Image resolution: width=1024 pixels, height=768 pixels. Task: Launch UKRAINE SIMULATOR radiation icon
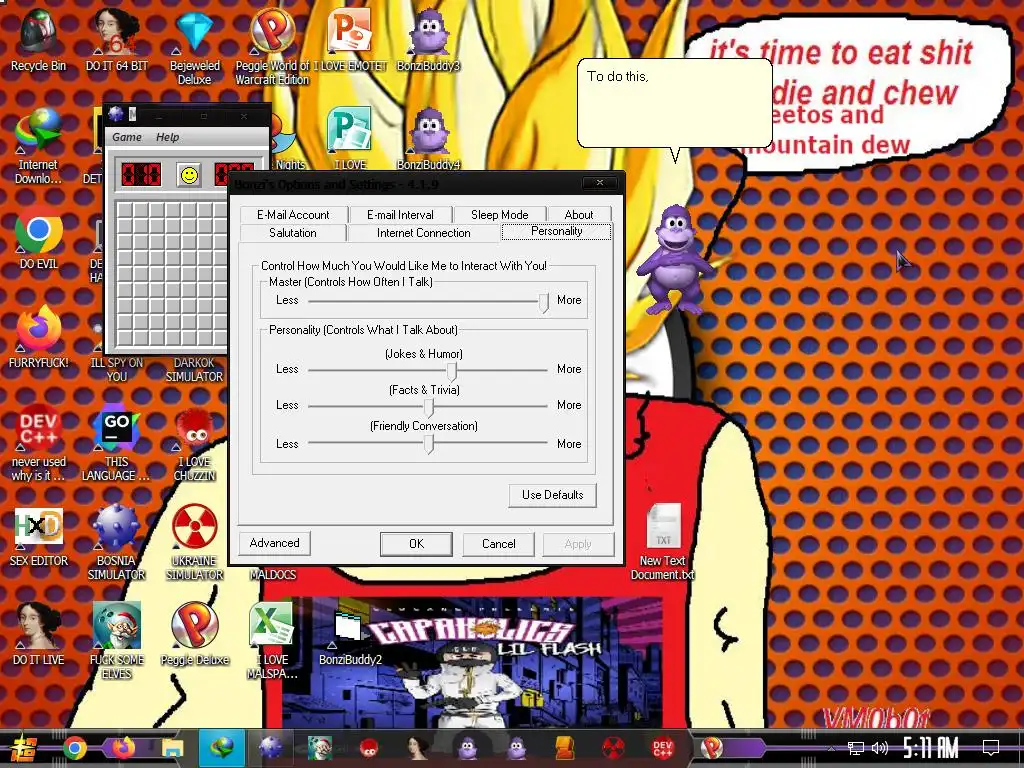pos(195,542)
